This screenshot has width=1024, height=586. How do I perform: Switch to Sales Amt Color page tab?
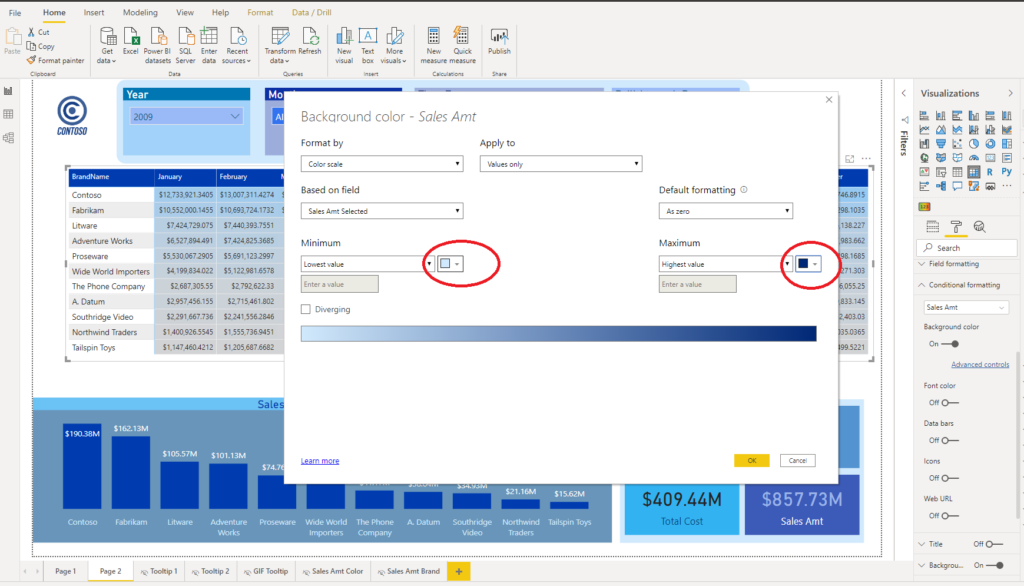pos(332,571)
